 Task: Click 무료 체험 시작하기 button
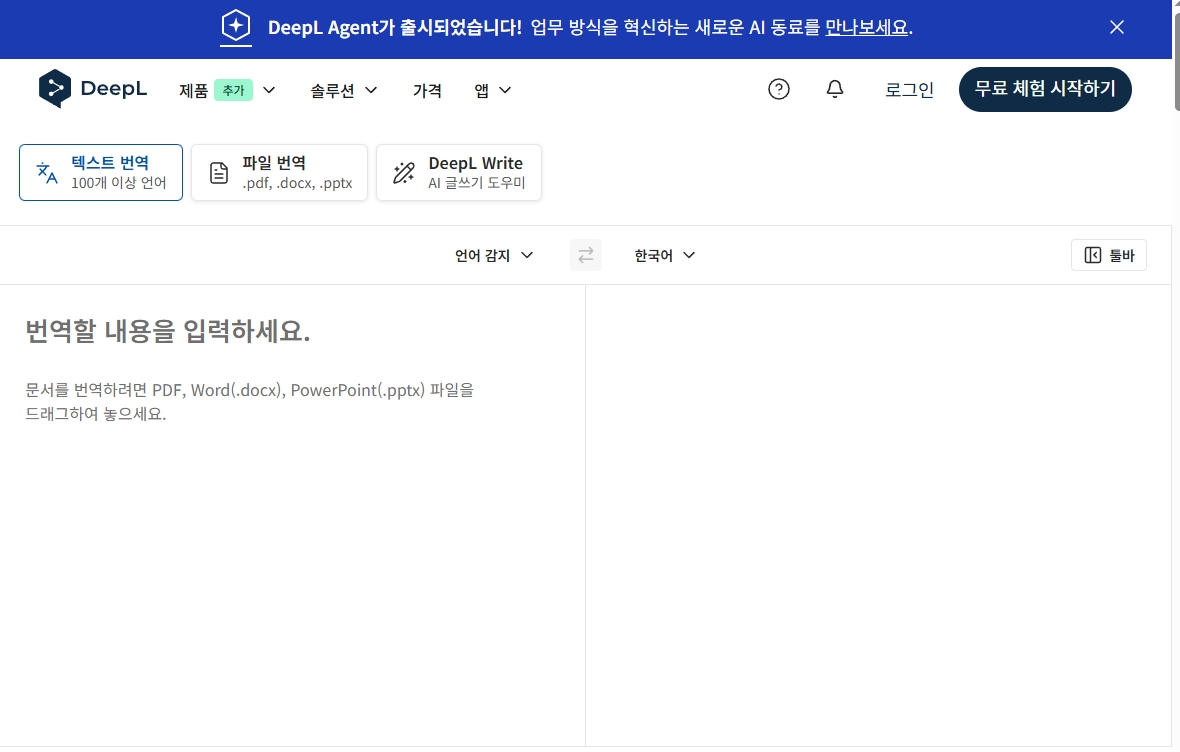tap(1045, 89)
